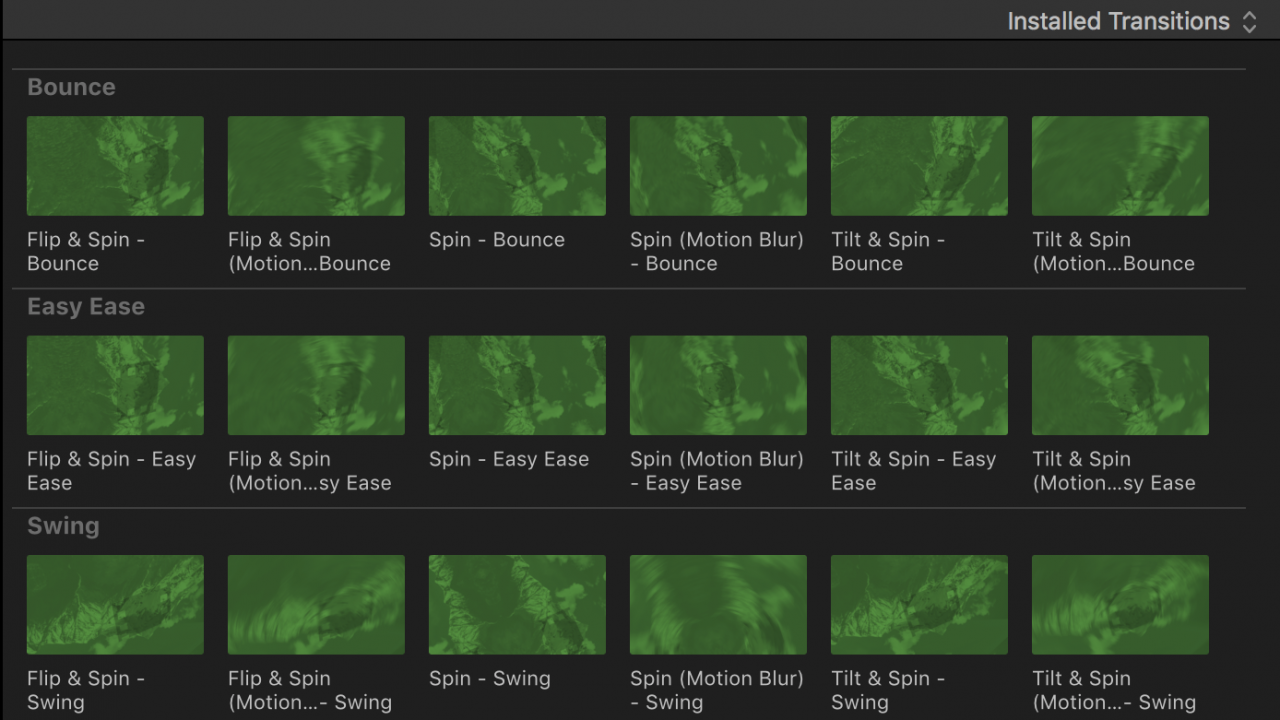Click the Bounce category heading
This screenshot has height=720, width=1280.
[x=71, y=87]
